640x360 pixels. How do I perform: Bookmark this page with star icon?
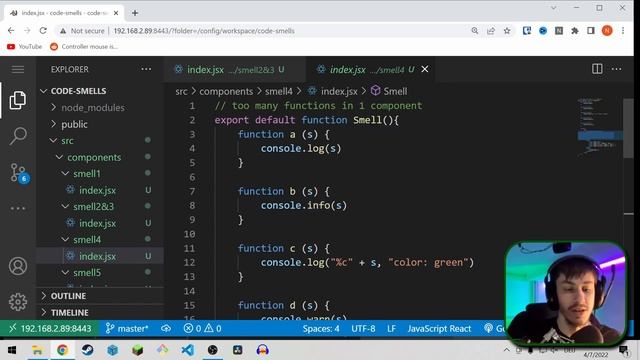point(507,31)
